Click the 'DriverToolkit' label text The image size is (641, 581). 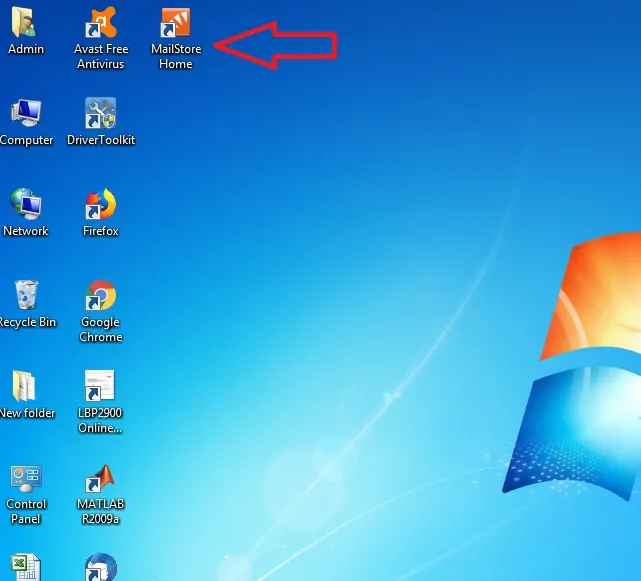coord(101,140)
